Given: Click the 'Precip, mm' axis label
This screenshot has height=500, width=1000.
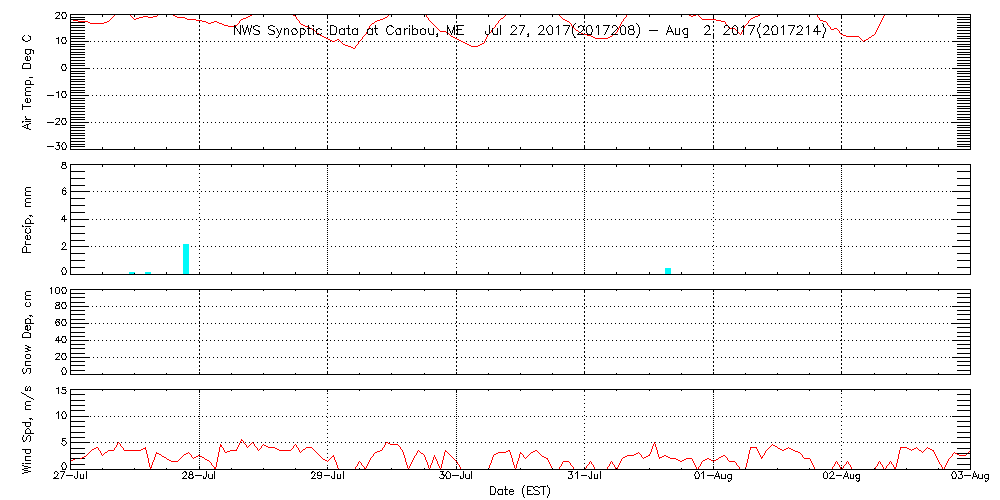Looking at the screenshot, I should point(28,219).
